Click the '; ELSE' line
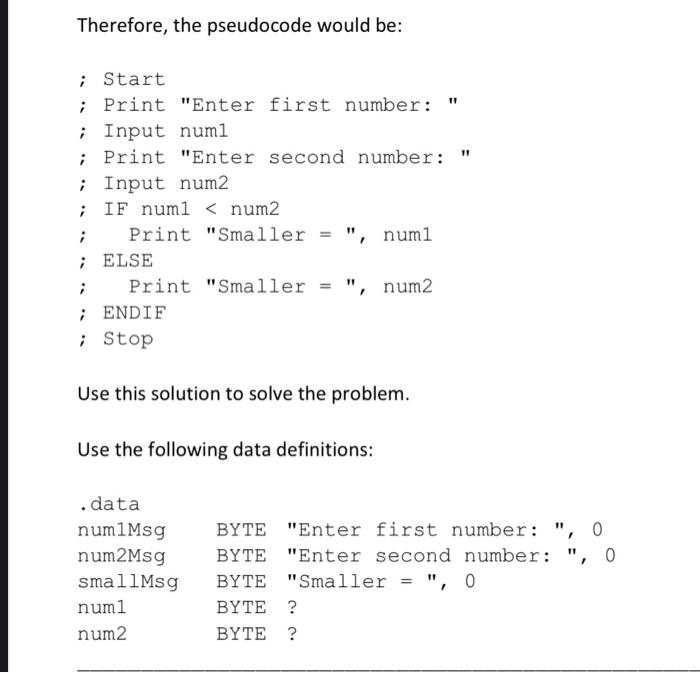This screenshot has width=700, height=673. [x=115, y=261]
